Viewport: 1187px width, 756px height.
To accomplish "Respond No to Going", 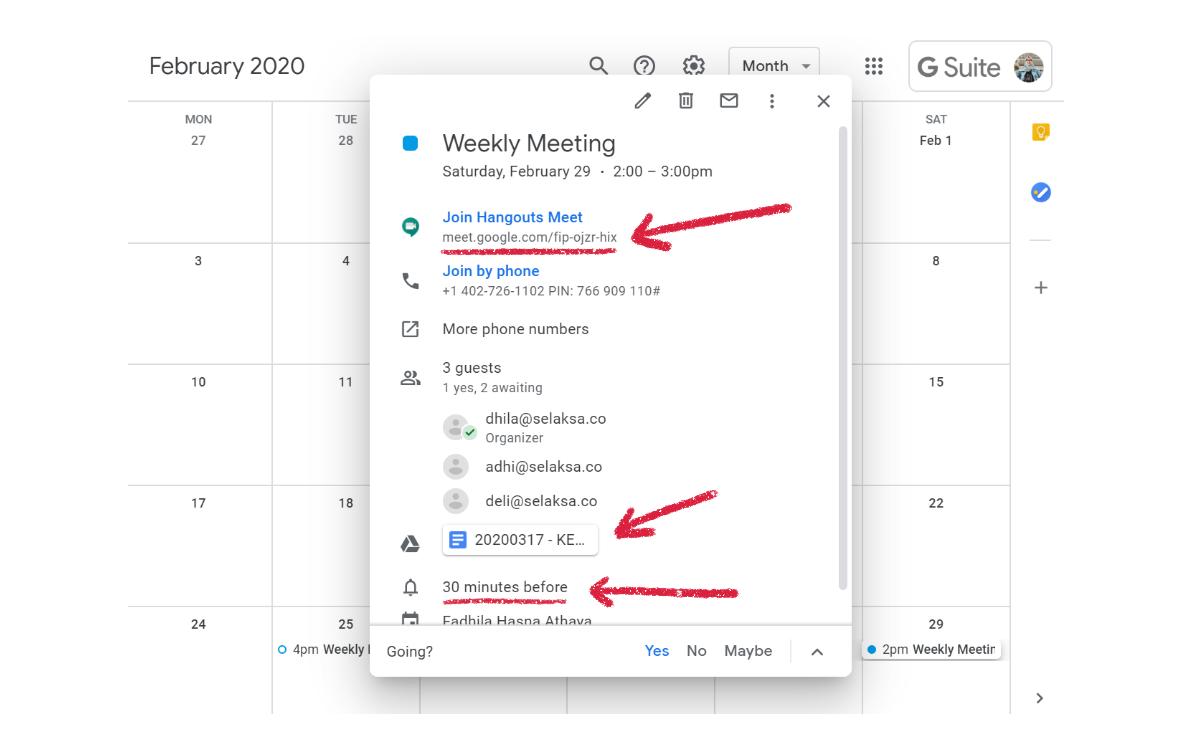I will (696, 651).
